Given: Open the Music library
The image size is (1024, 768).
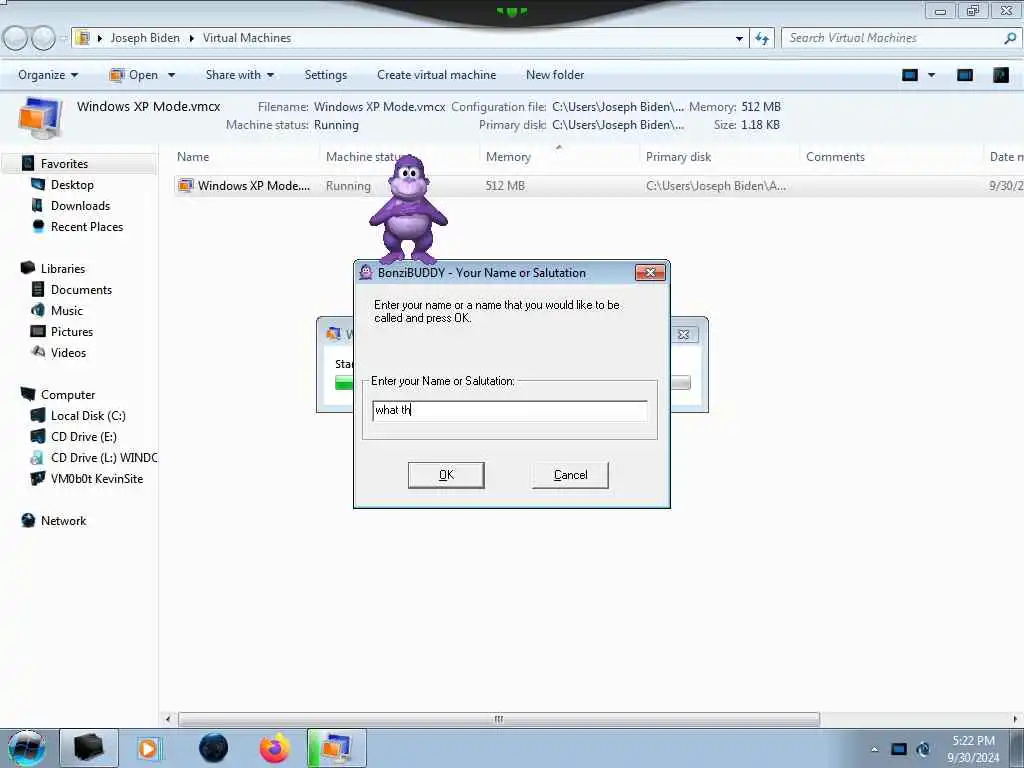Looking at the screenshot, I should tap(67, 310).
